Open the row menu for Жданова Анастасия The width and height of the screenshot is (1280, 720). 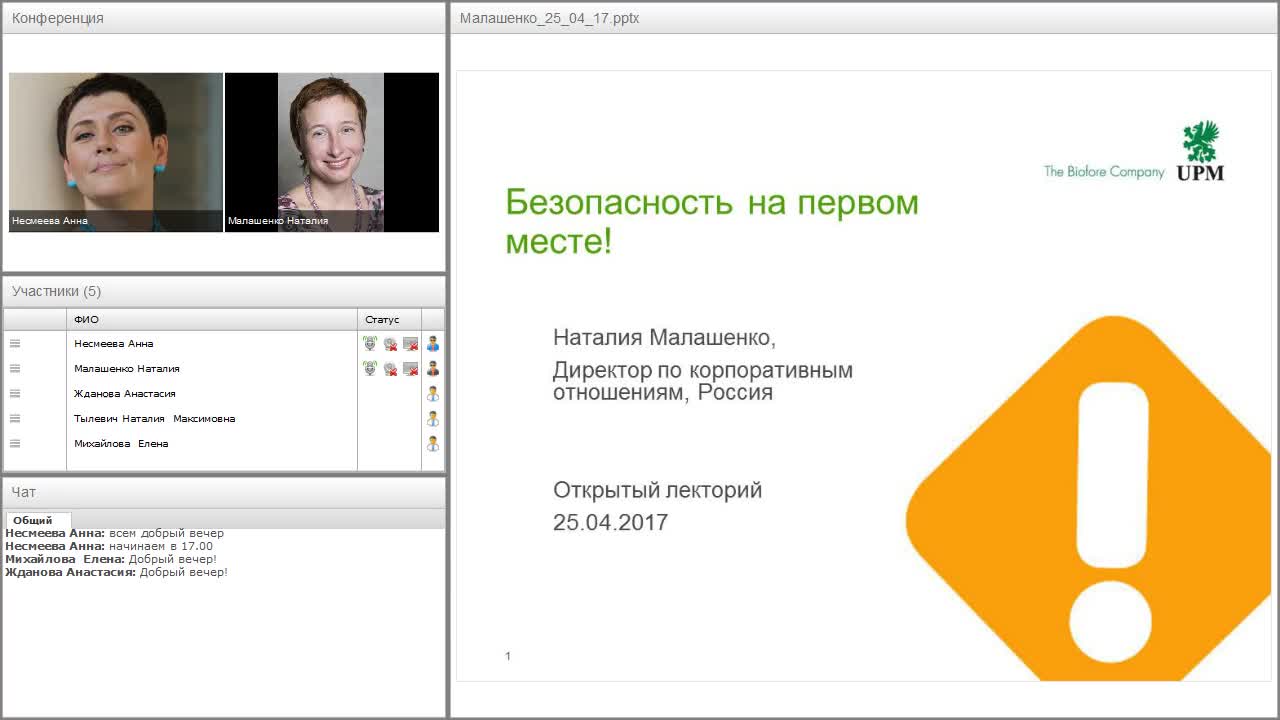coord(14,393)
